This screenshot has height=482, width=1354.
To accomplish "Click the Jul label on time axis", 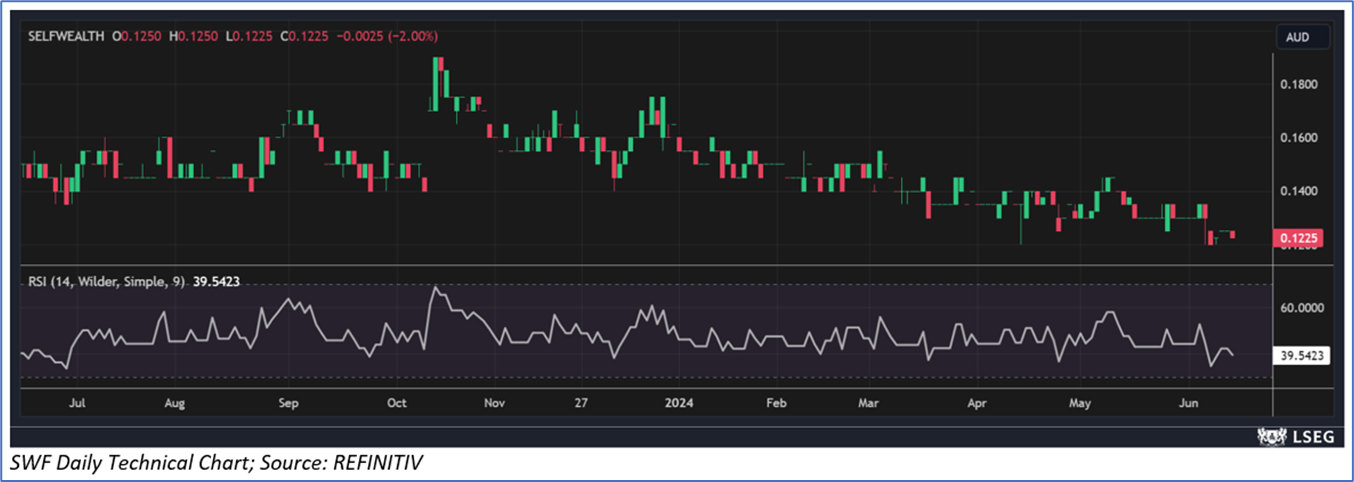I will (x=79, y=404).
